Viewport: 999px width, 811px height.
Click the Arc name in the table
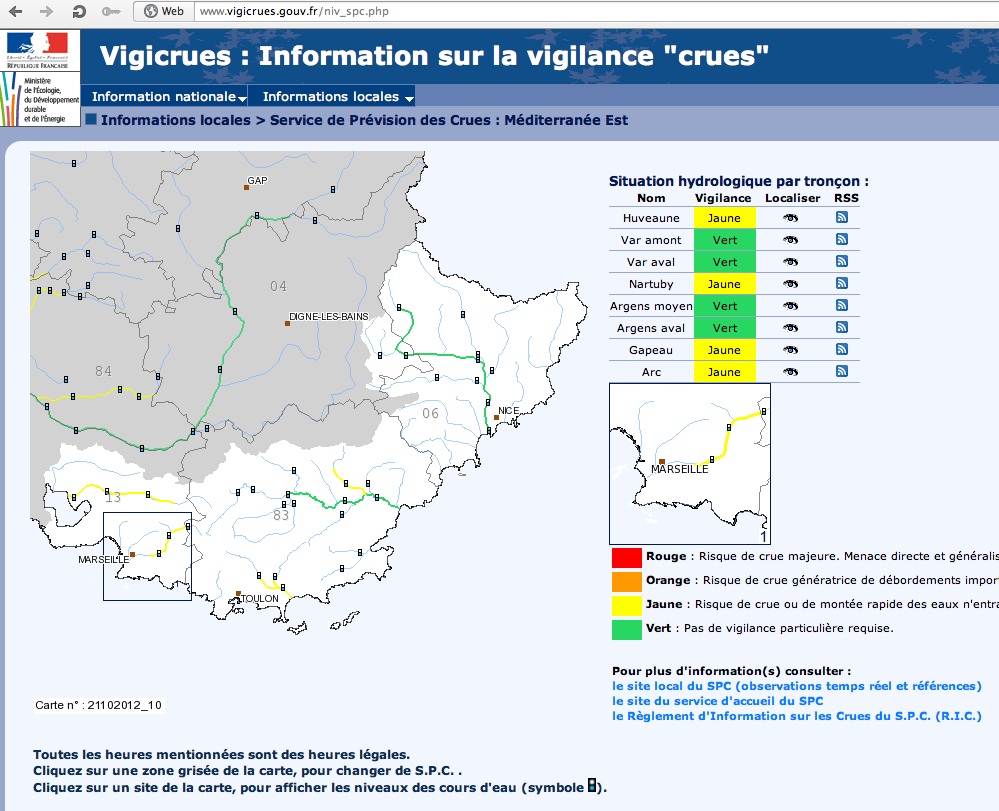tap(651, 372)
